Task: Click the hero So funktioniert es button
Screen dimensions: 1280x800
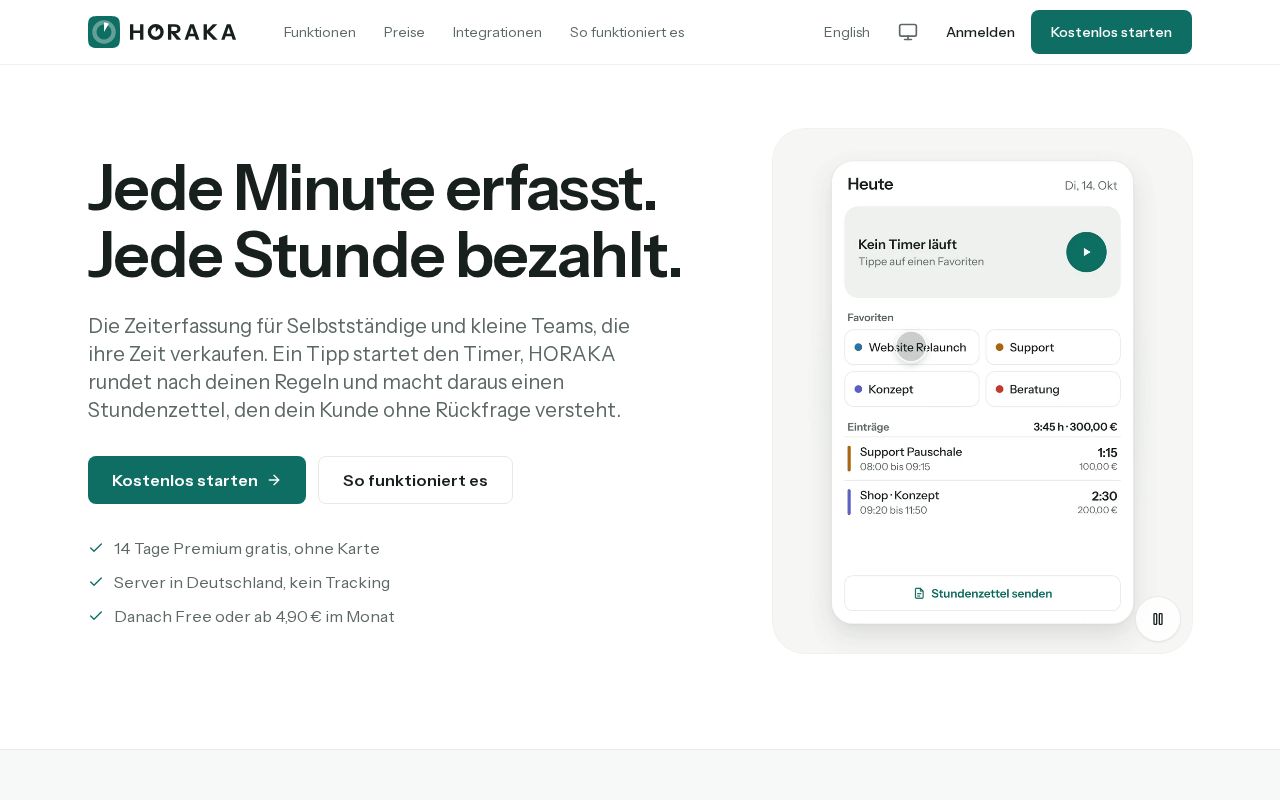Action: tap(415, 480)
